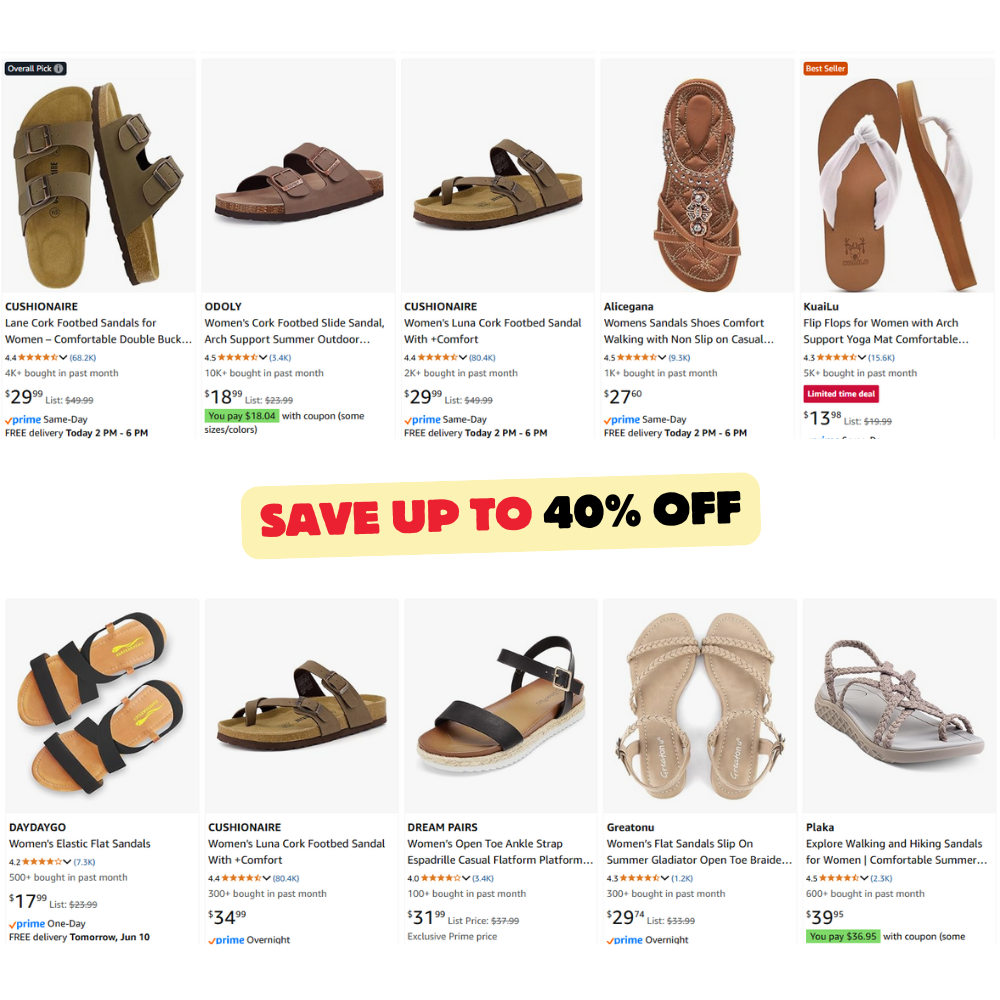View KuaiLu white strap flip flops image
Viewport: 1000px width, 1000px height.
897,175
